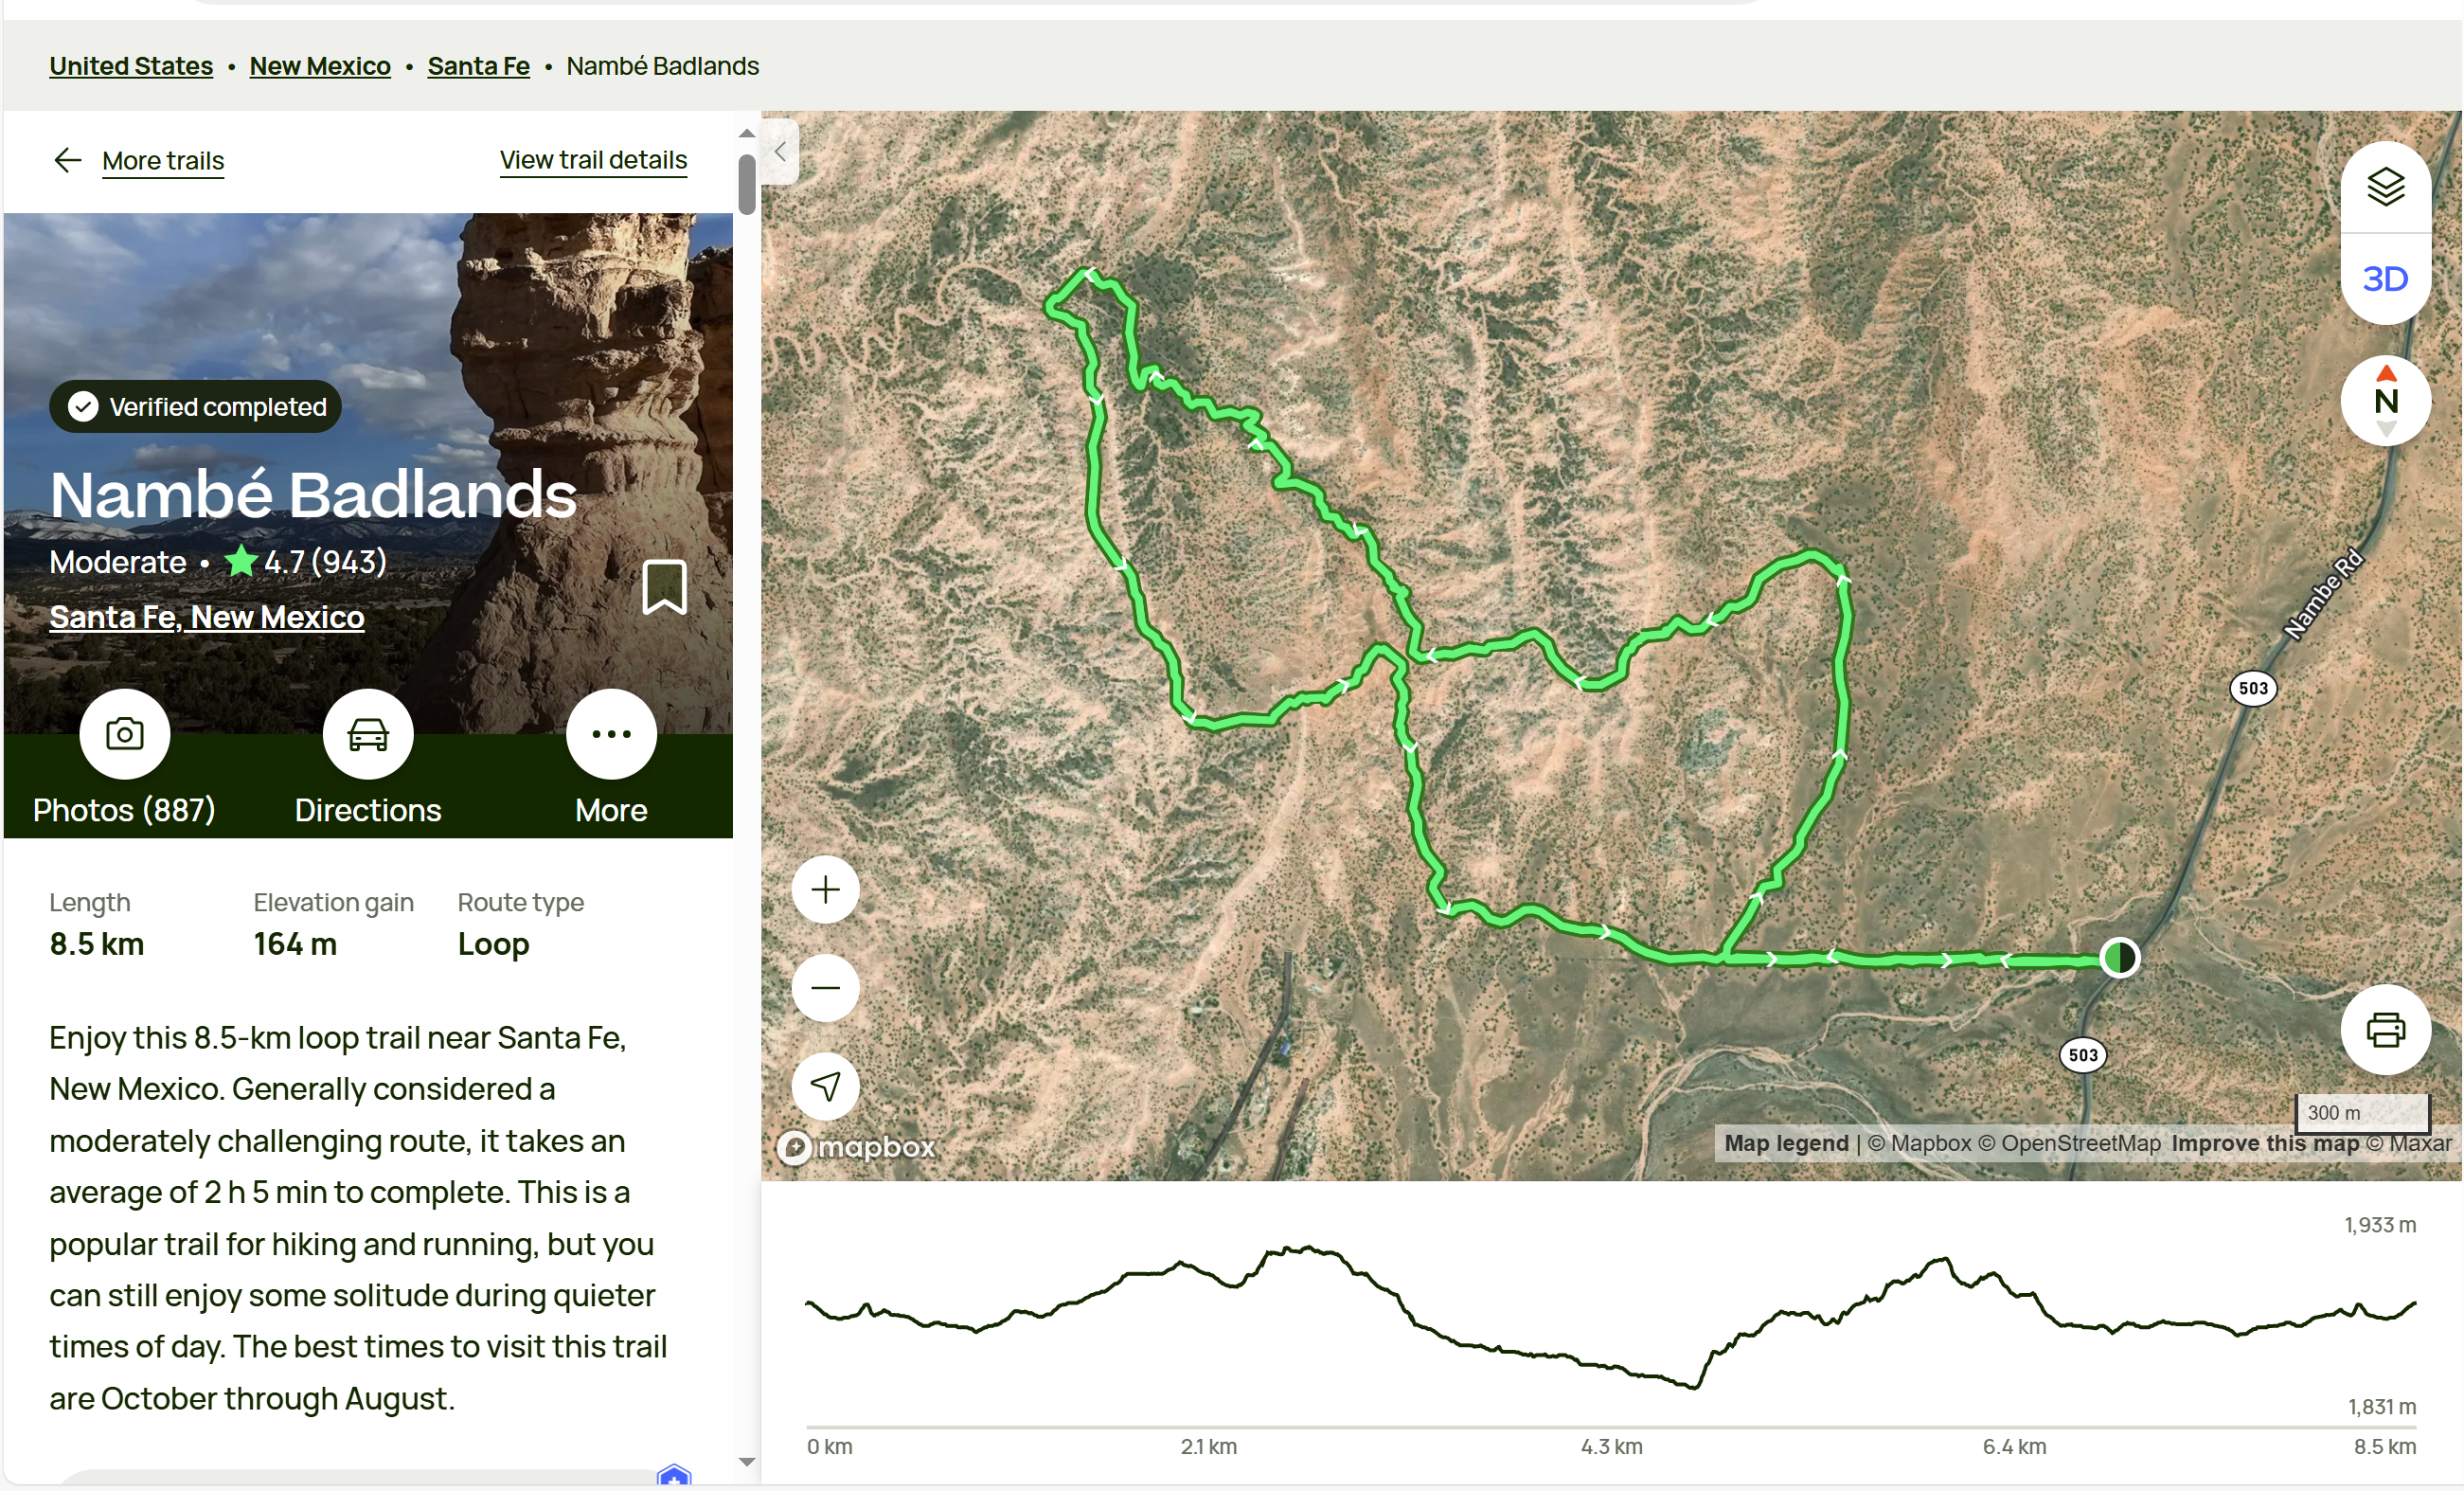Image resolution: width=2464 pixels, height=1491 pixels.
Task: Zoom in on the map
Action: (x=825, y=889)
